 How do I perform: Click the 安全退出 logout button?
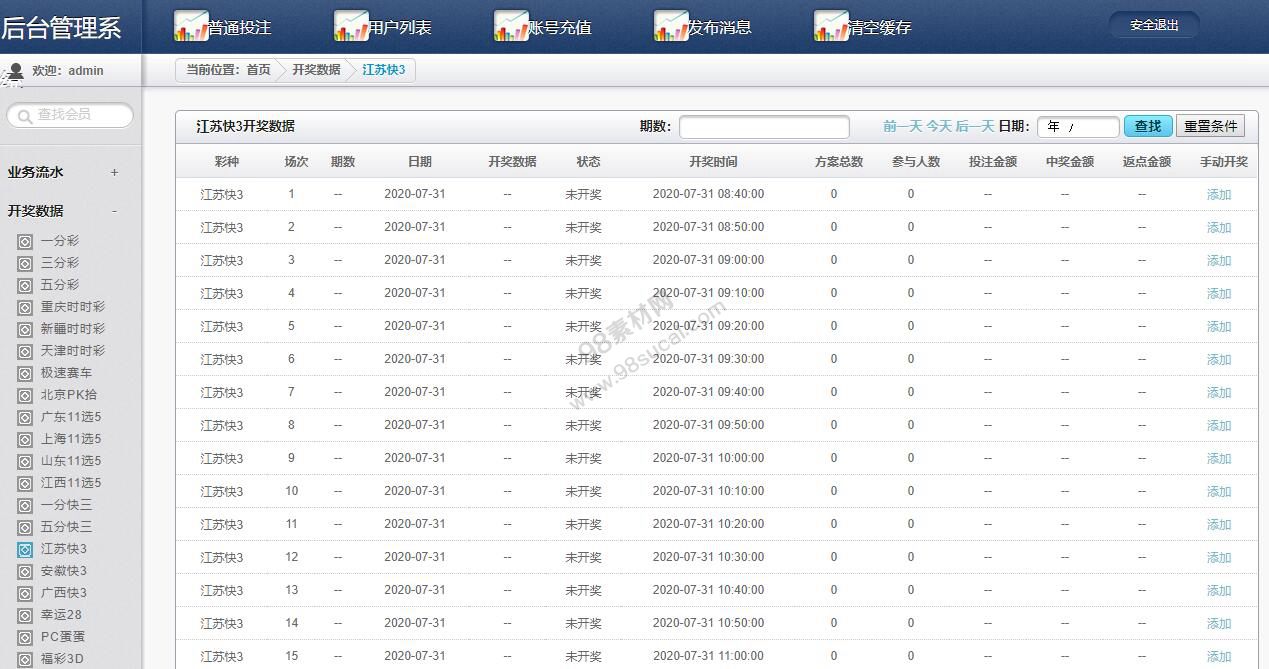coord(1153,25)
